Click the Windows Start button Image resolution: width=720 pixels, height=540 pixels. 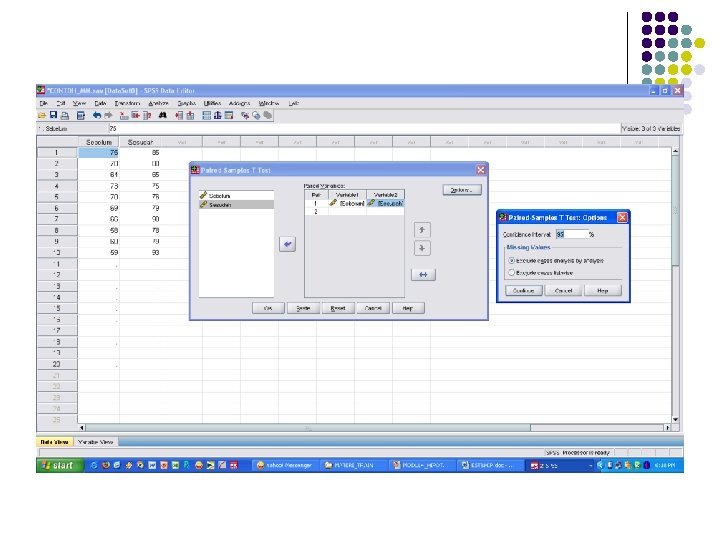pos(59,465)
